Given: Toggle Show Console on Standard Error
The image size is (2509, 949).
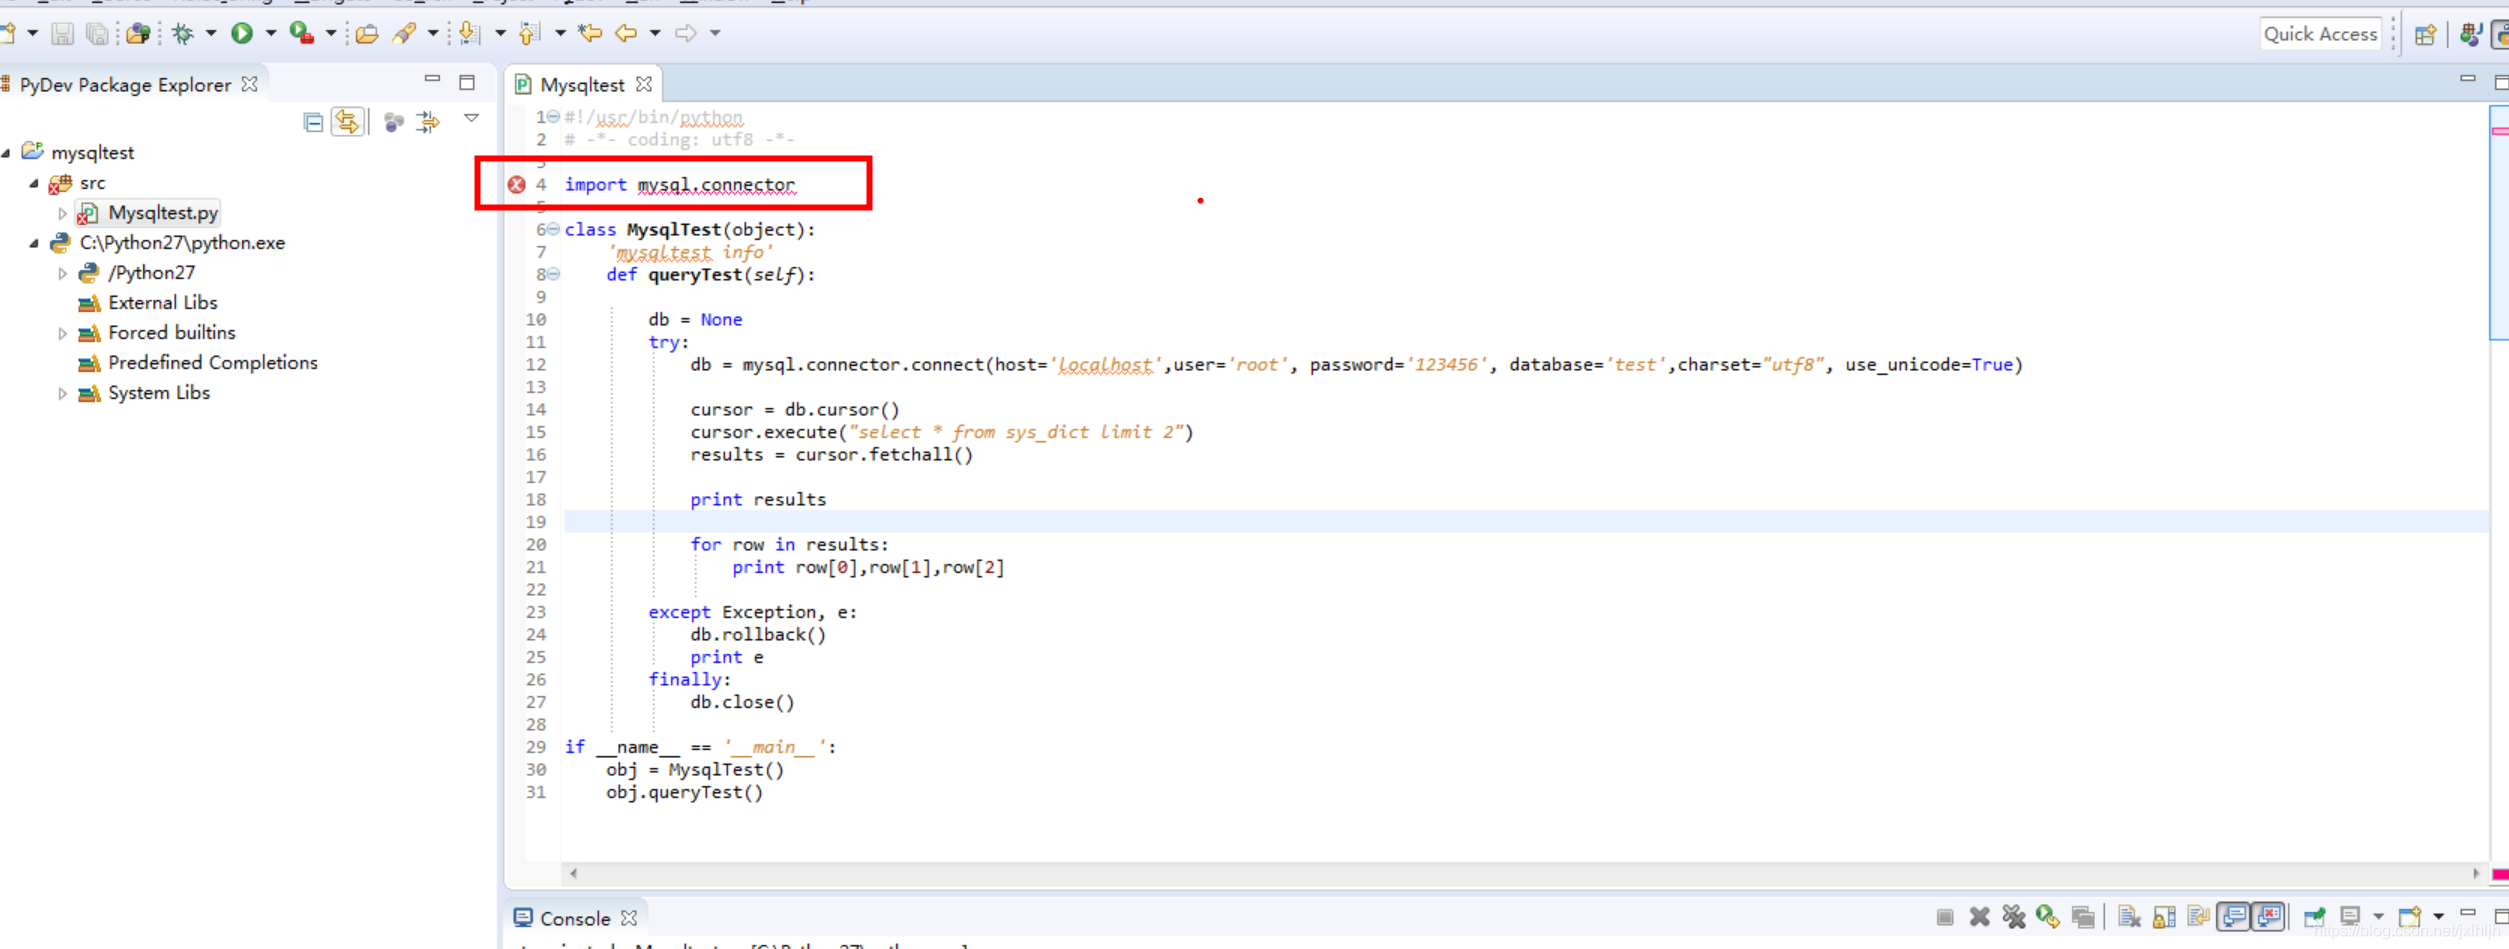Looking at the screenshot, I should (x=2268, y=916).
